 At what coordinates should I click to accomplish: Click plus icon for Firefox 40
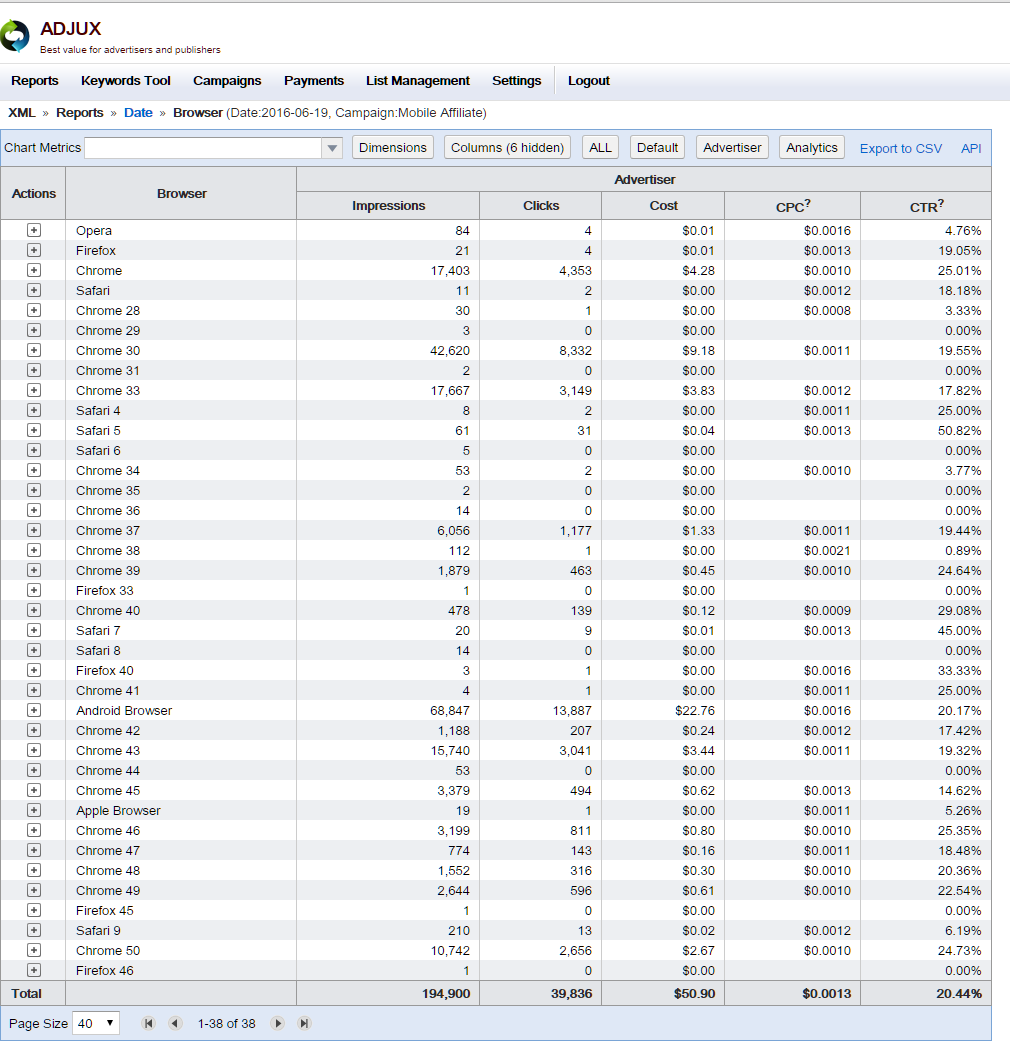(34, 670)
